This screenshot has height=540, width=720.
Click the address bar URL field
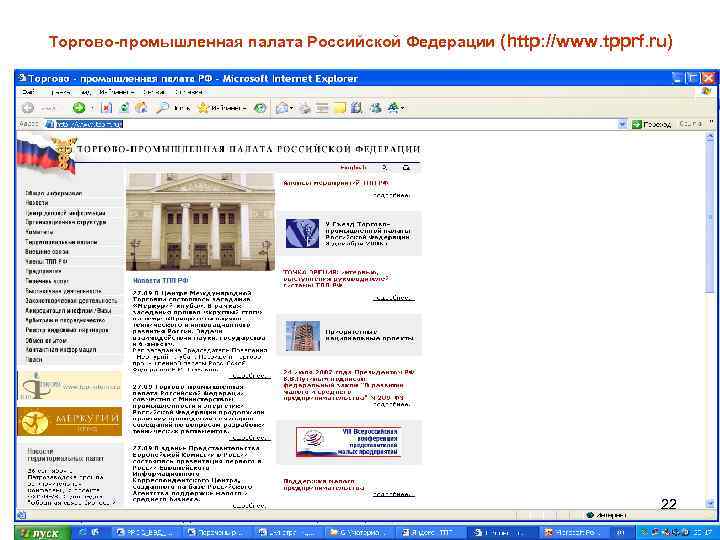tap(335, 124)
